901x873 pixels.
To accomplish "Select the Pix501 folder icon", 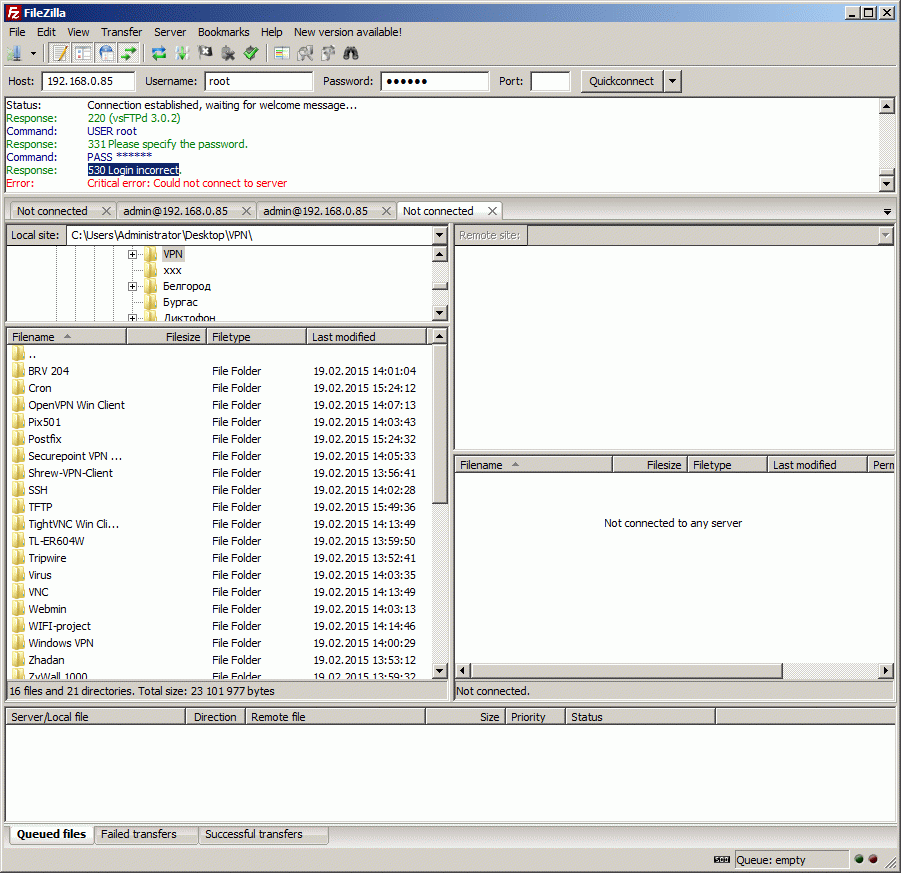I will click(x=18, y=422).
